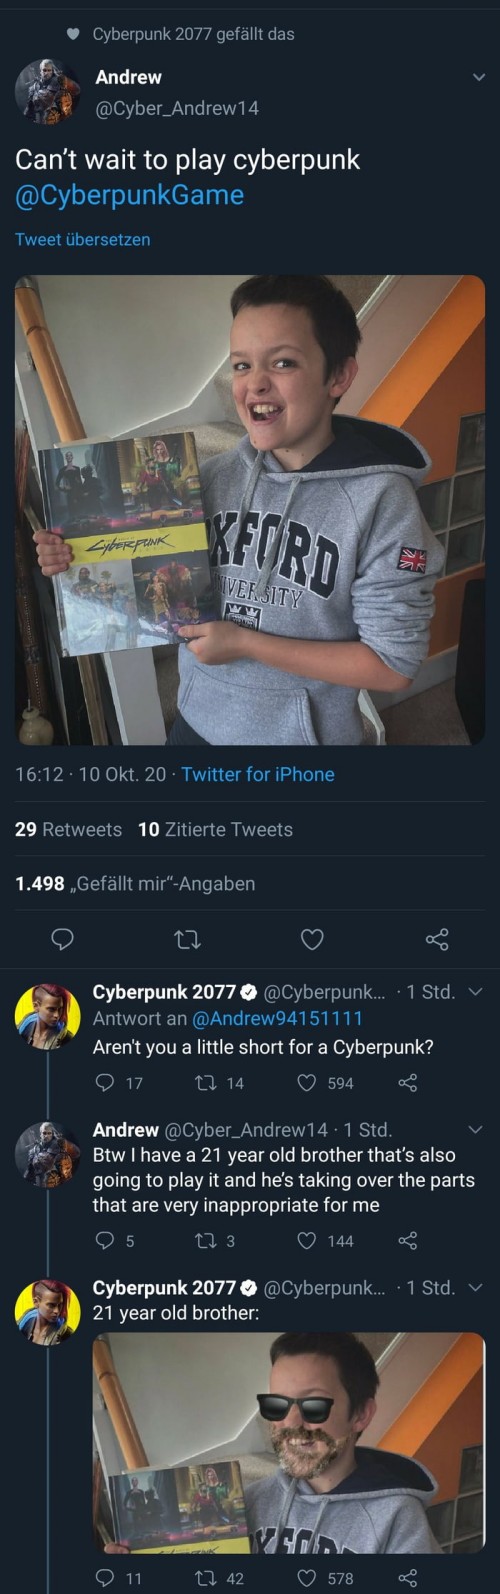Reply to Andrew's main cyberpunk tweet
This screenshot has height=1594, width=500.
click(x=63, y=939)
